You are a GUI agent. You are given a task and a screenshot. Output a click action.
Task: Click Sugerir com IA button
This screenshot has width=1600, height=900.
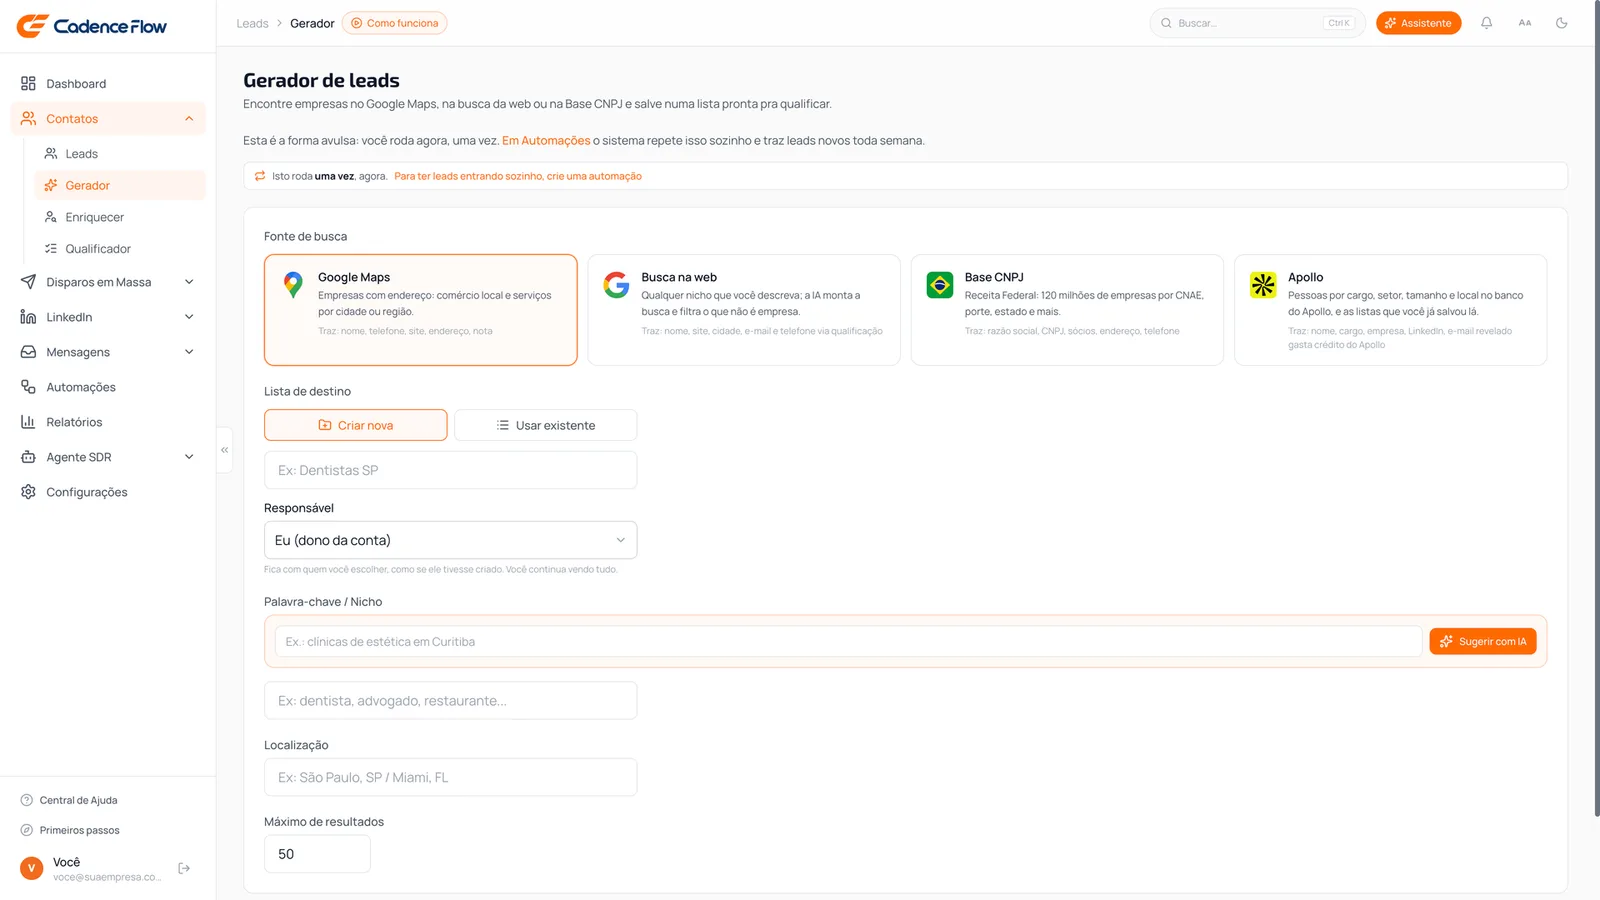(1483, 642)
